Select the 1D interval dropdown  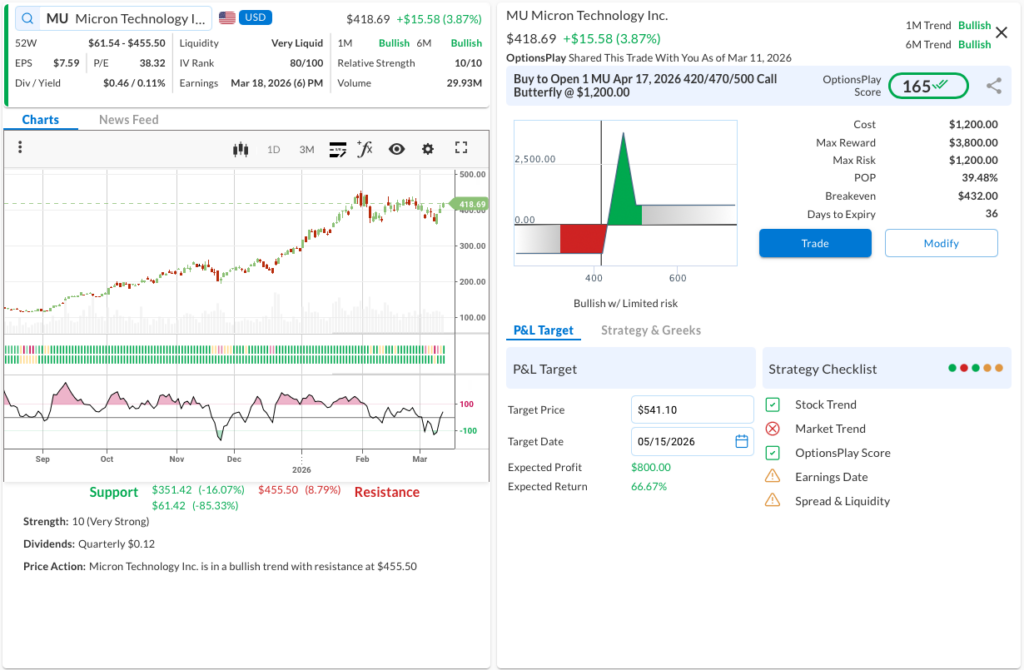[x=273, y=149]
